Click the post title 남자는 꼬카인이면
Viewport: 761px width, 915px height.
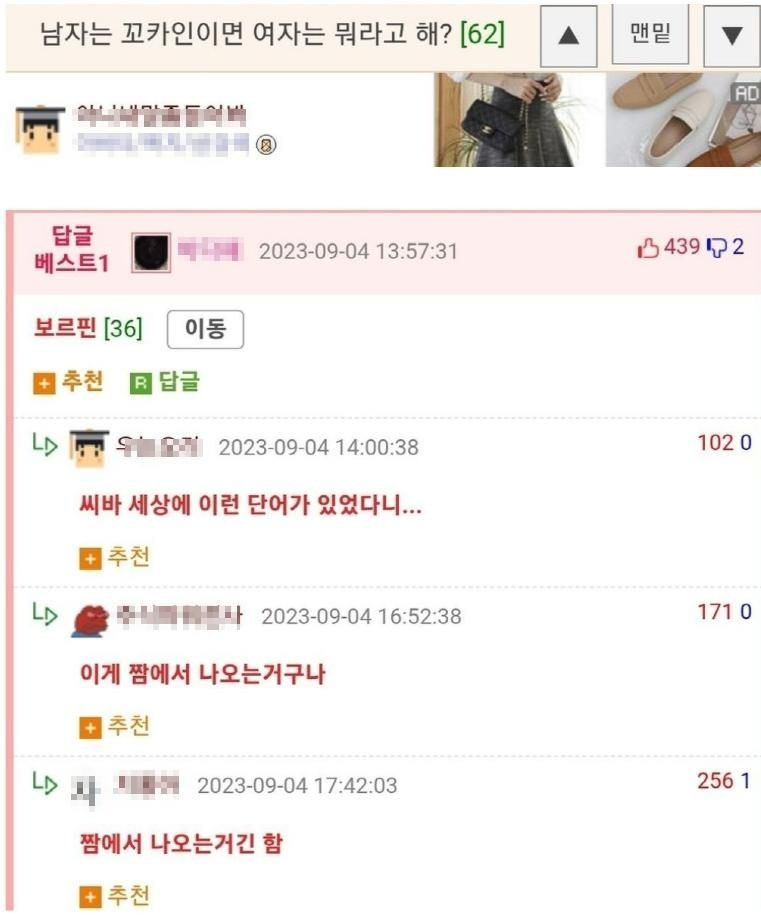click(245, 34)
